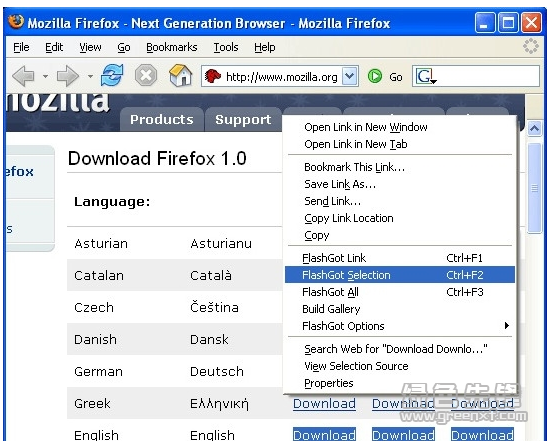Open the Back button history dropdown
Image resolution: width=549 pixels, height=441 pixels.
click(x=46, y=76)
